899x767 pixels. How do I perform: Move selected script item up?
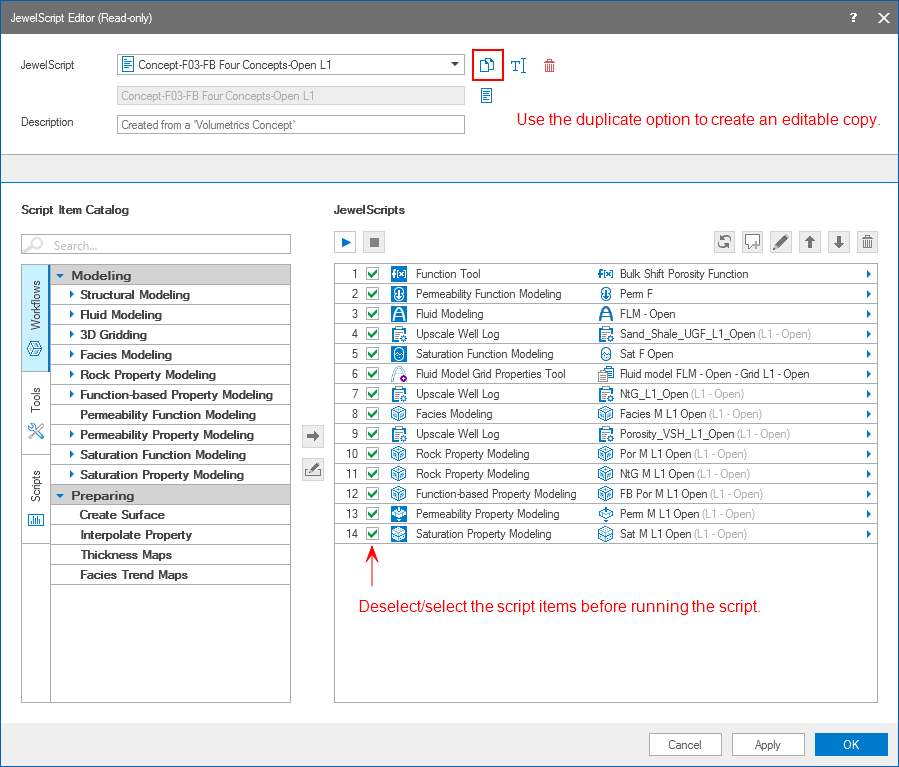coord(810,242)
